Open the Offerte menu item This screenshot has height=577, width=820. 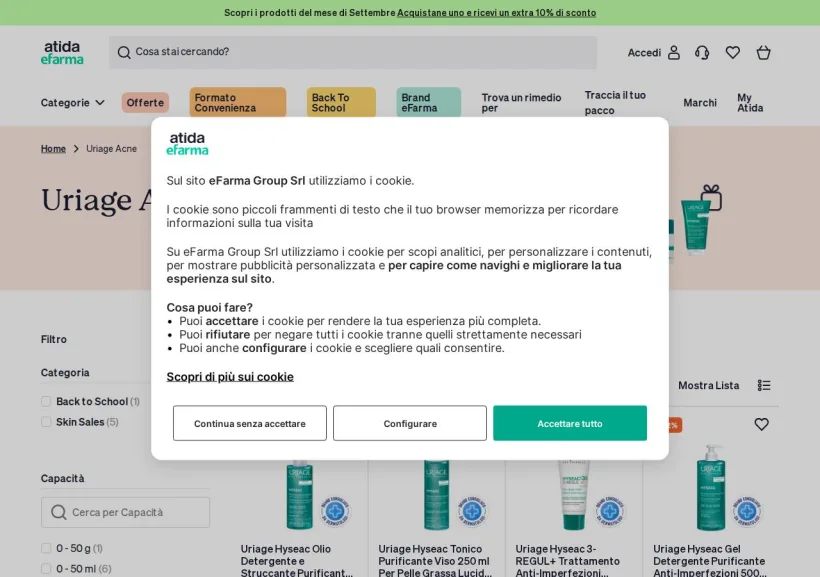pyautogui.click(x=145, y=103)
